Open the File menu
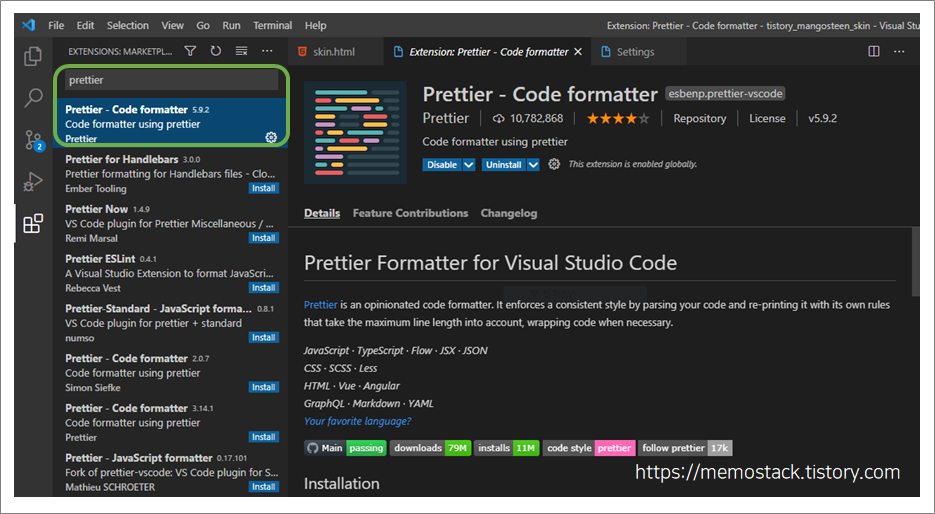The height and width of the screenshot is (514, 935). (56, 25)
